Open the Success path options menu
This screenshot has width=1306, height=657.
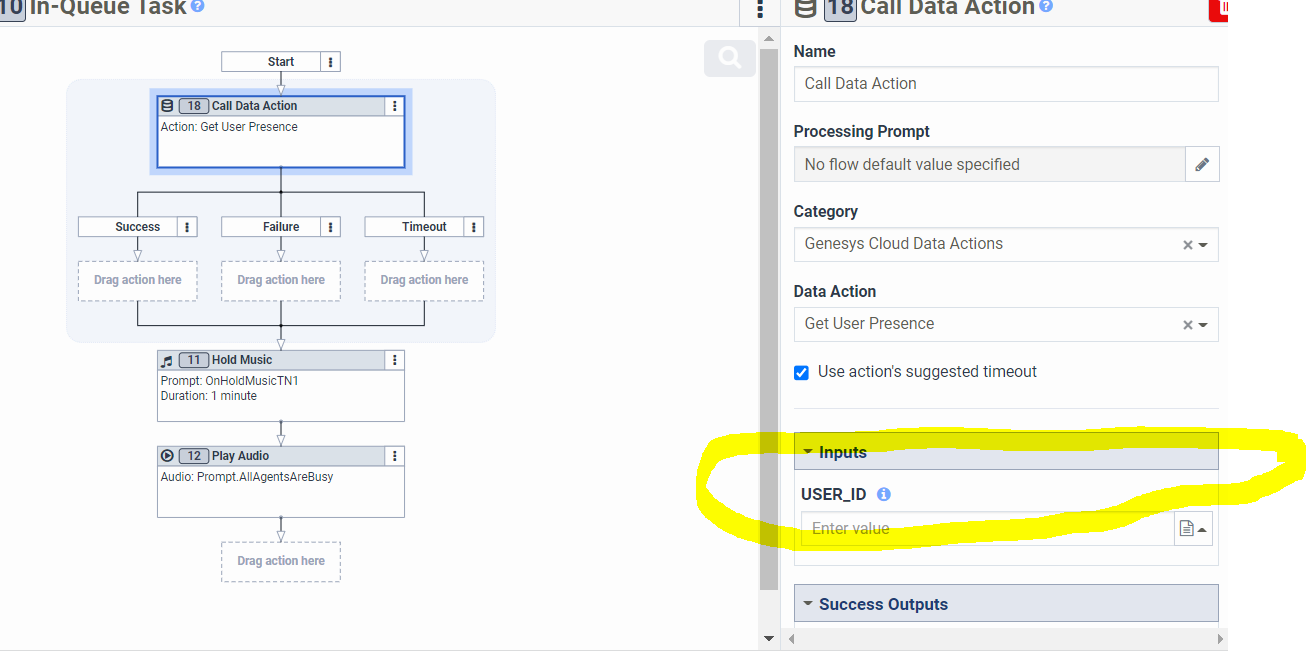point(188,227)
